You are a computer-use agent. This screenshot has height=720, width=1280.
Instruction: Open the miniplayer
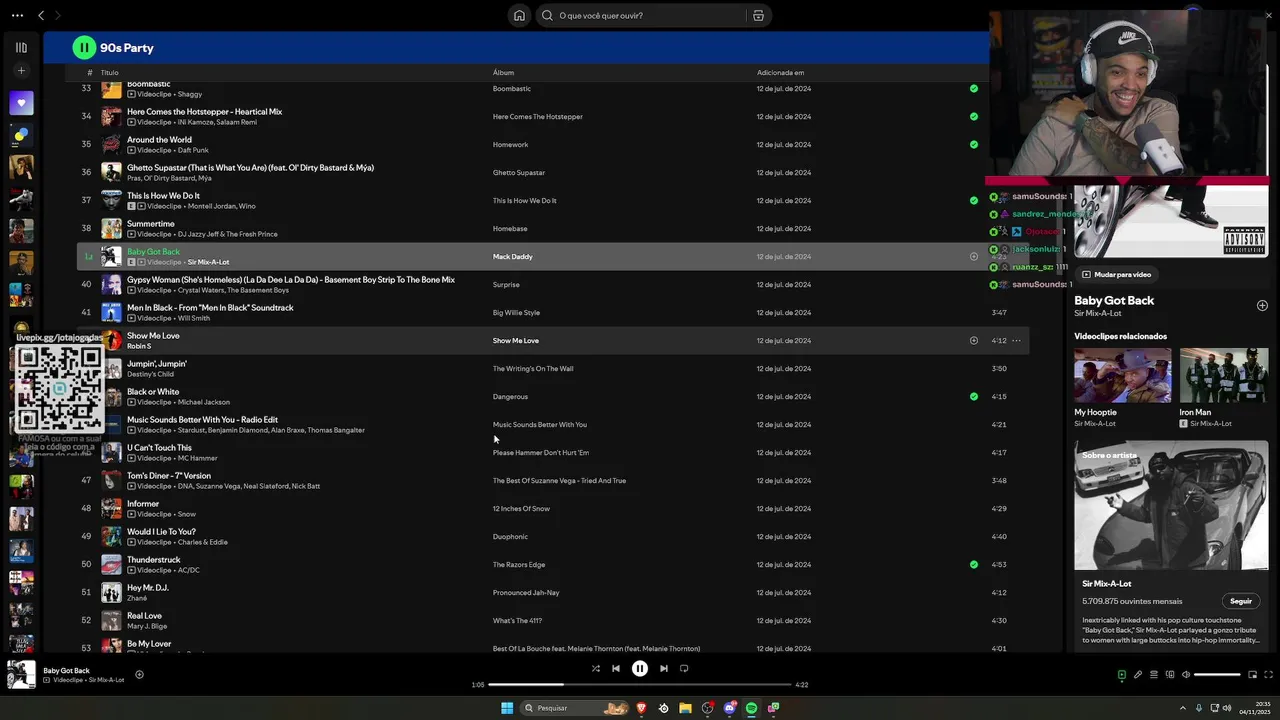[1253, 674]
